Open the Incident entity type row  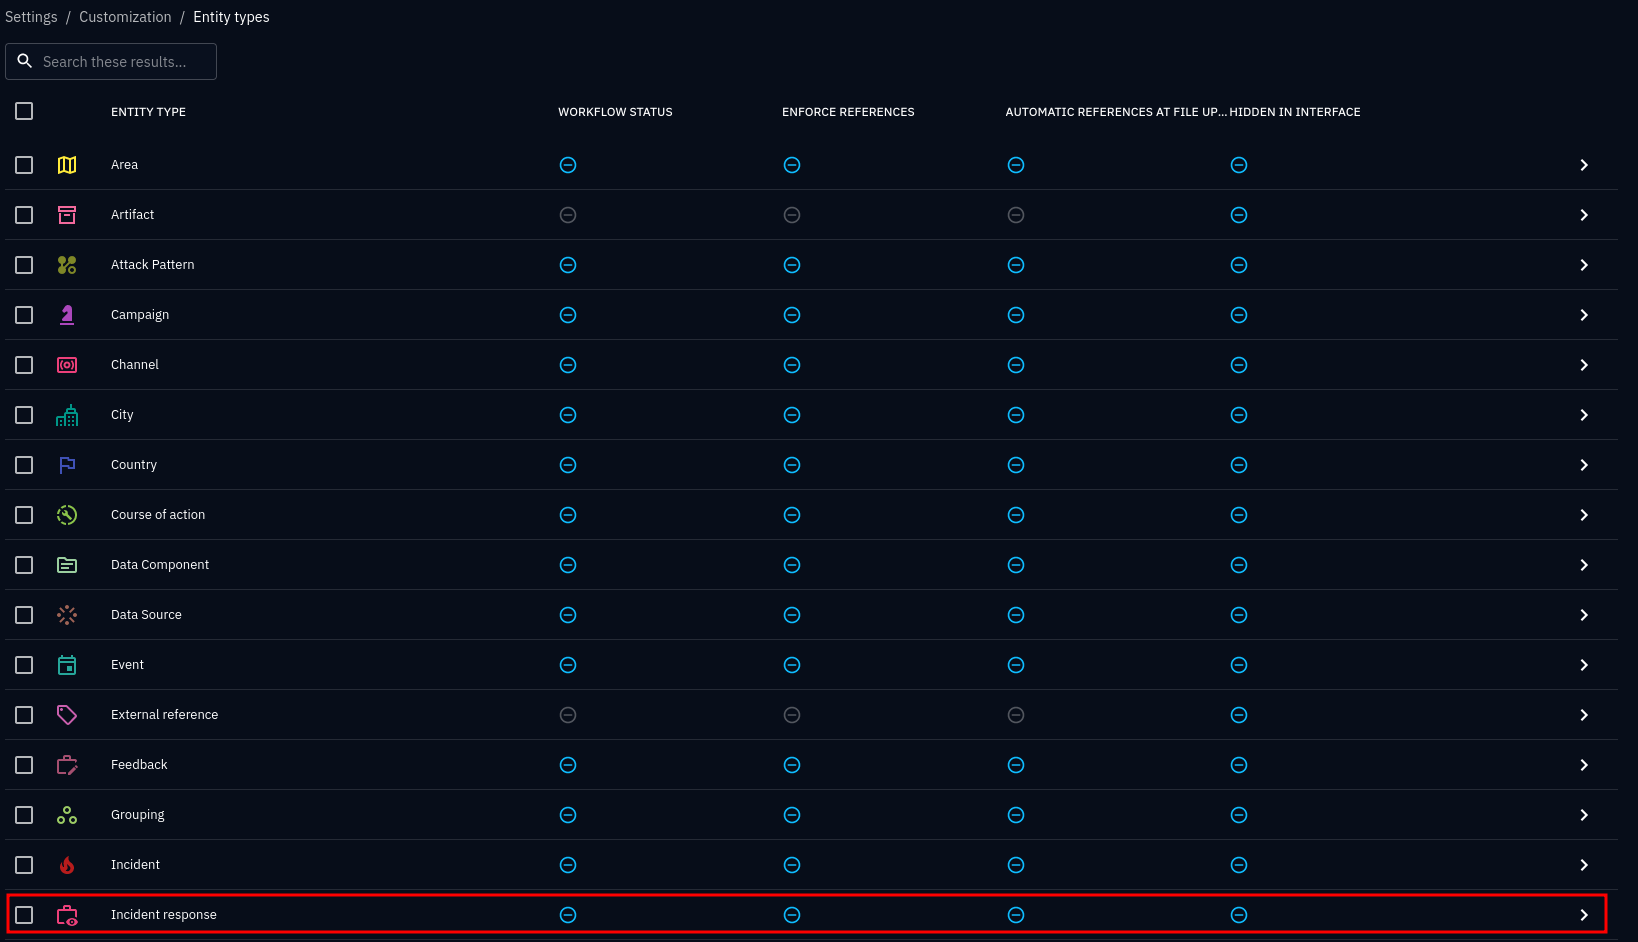pos(811,865)
